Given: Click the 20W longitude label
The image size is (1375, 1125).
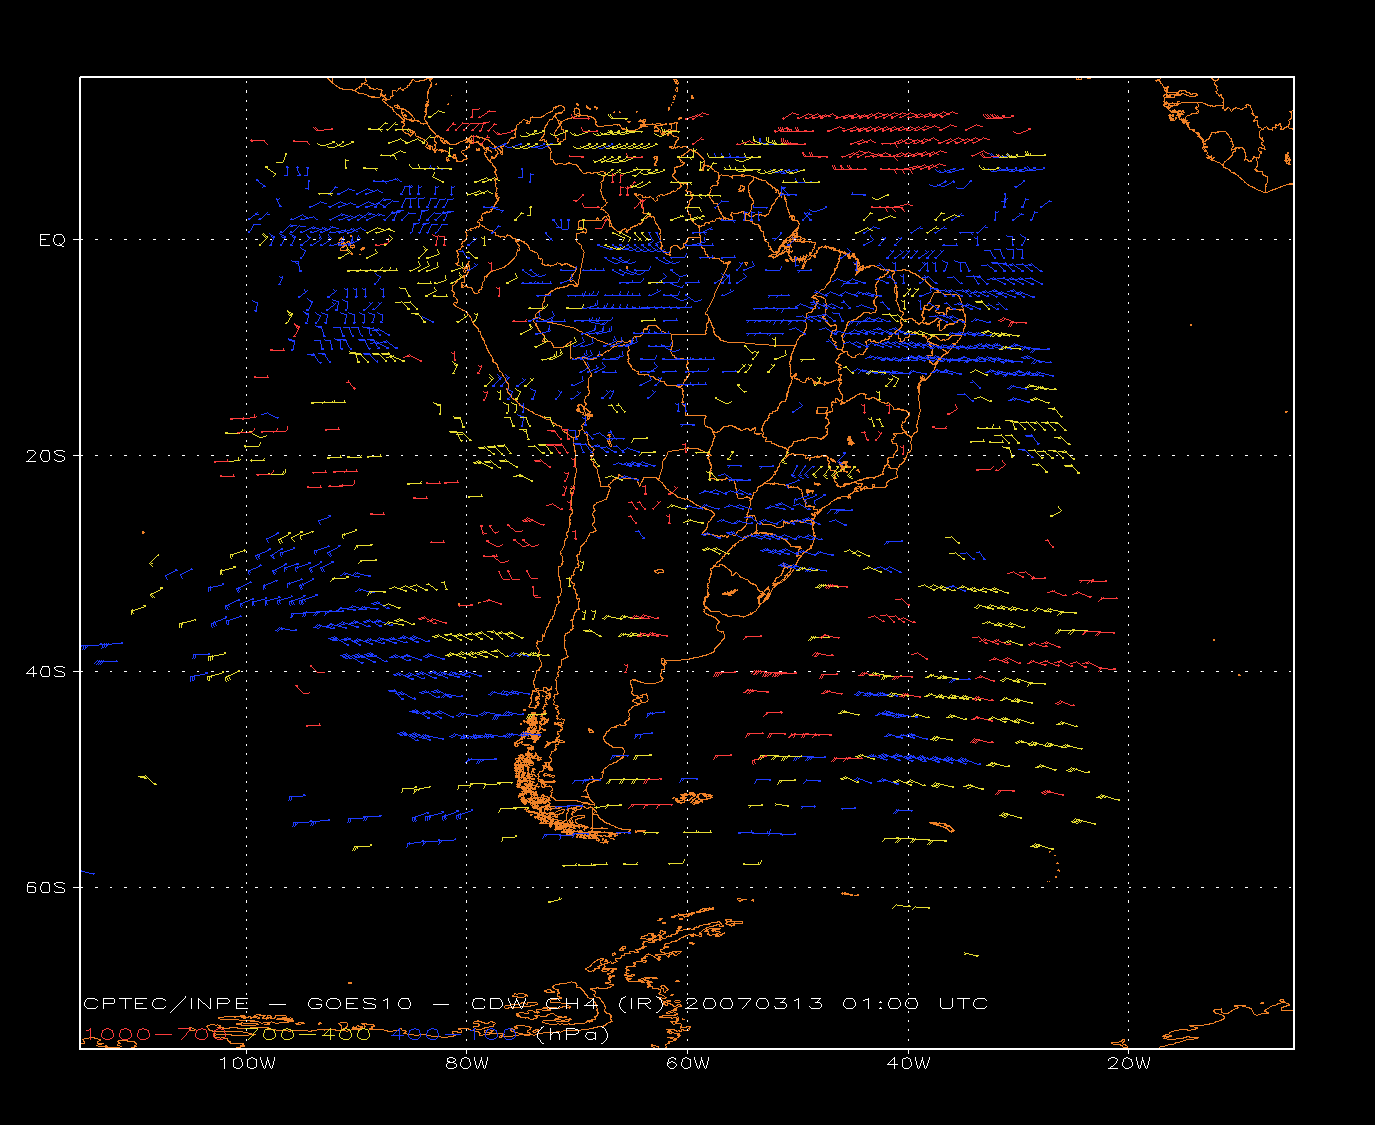Looking at the screenshot, I should 1129,1064.
